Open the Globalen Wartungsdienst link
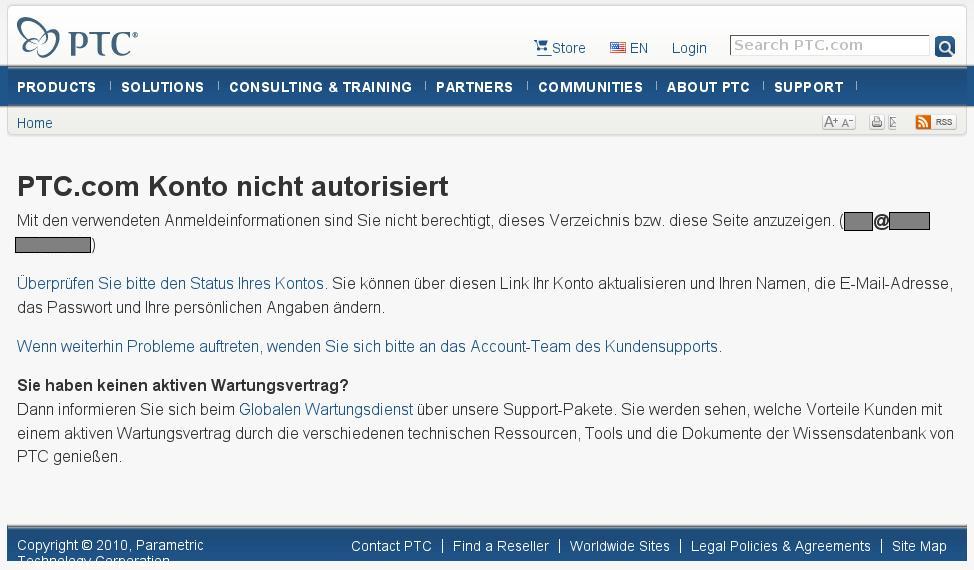 coord(326,409)
